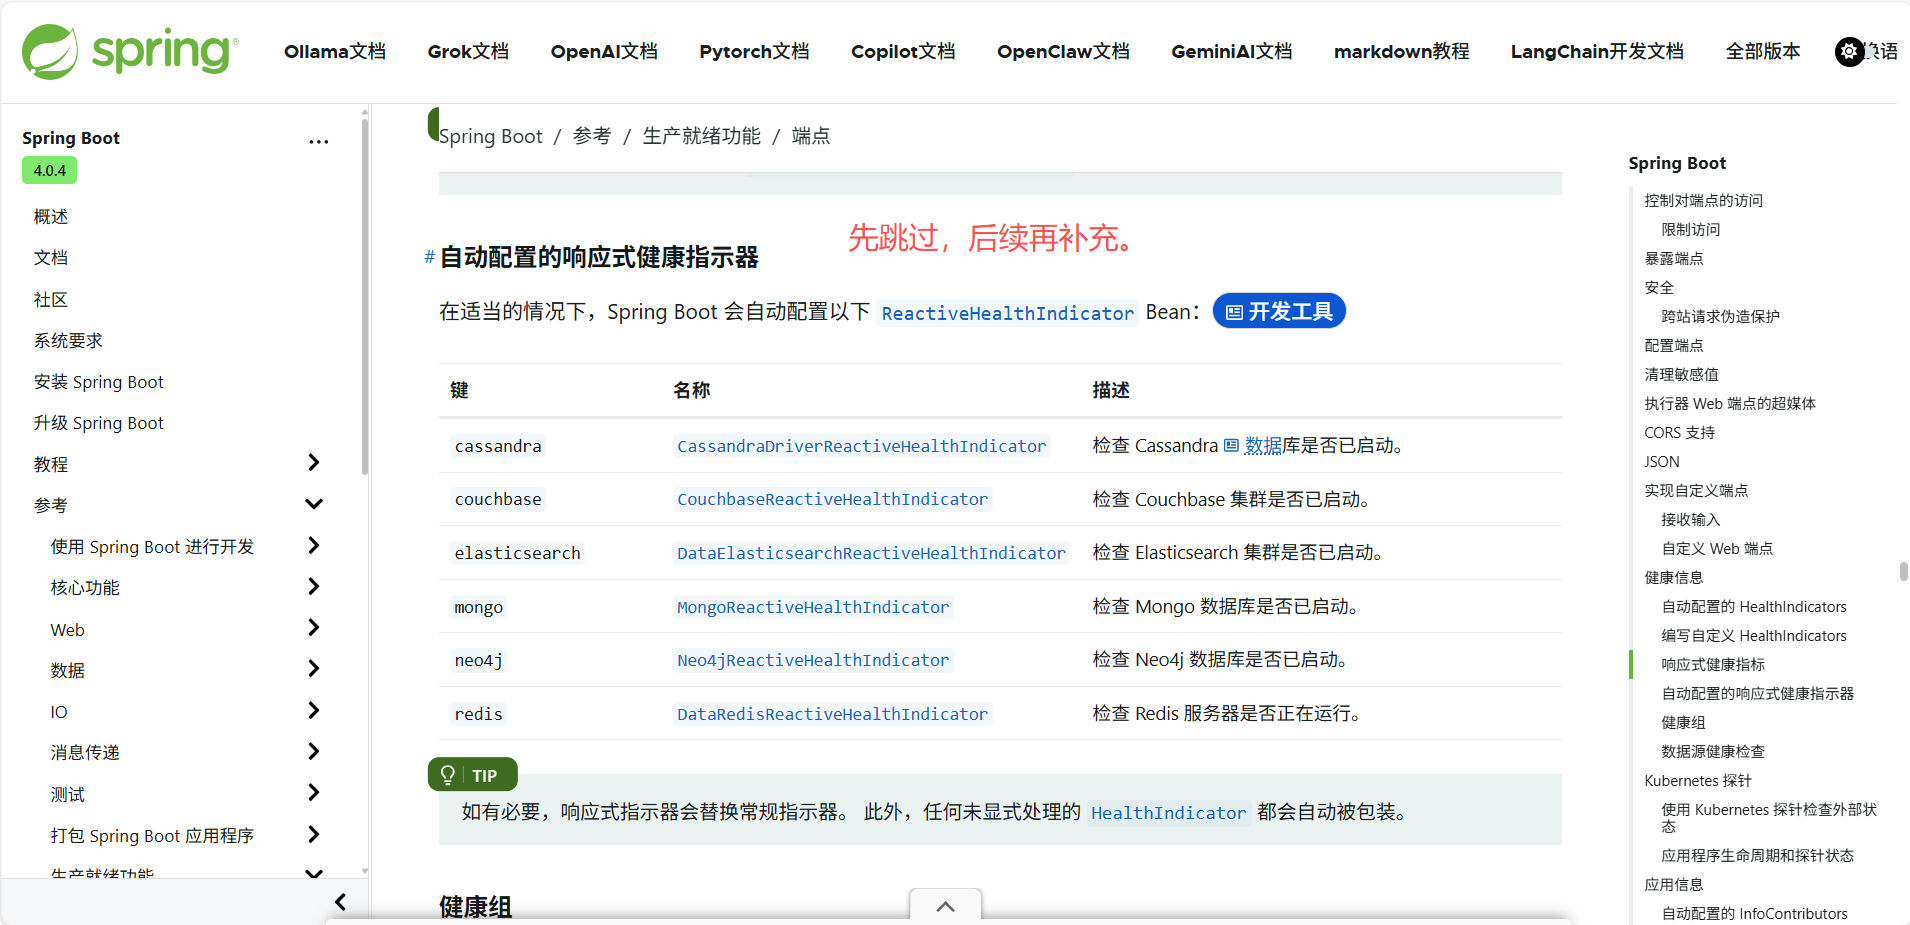1910x925 pixels.
Task: Expand the 测试 chevron
Action: (314, 792)
